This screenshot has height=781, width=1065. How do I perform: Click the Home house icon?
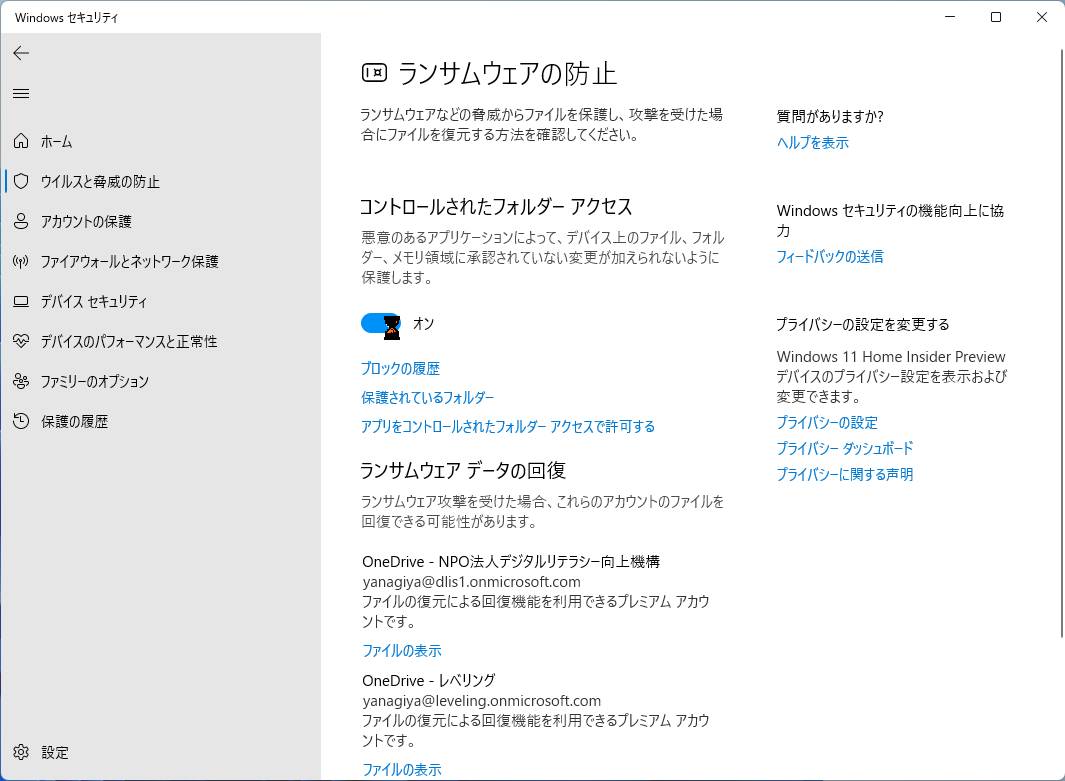(21, 141)
